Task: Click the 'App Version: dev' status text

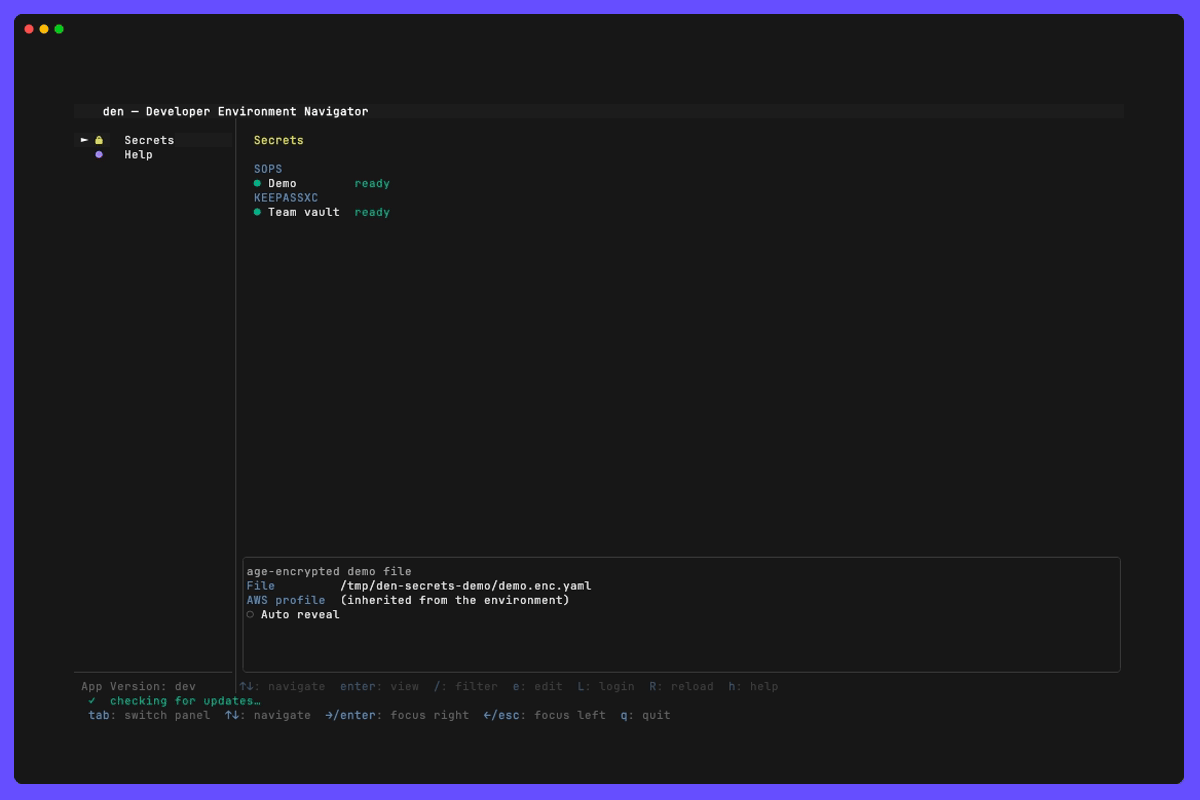Action: tap(139, 687)
